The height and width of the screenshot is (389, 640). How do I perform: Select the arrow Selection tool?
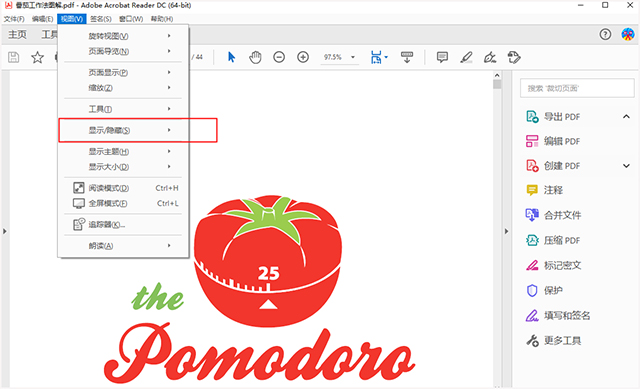pos(231,57)
